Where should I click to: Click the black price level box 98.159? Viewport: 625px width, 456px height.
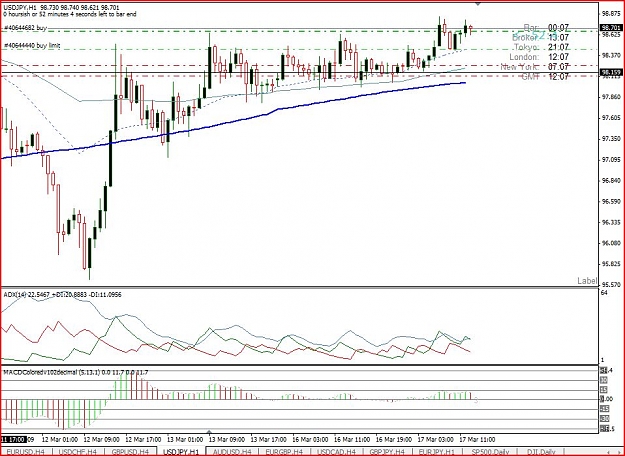(x=611, y=73)
